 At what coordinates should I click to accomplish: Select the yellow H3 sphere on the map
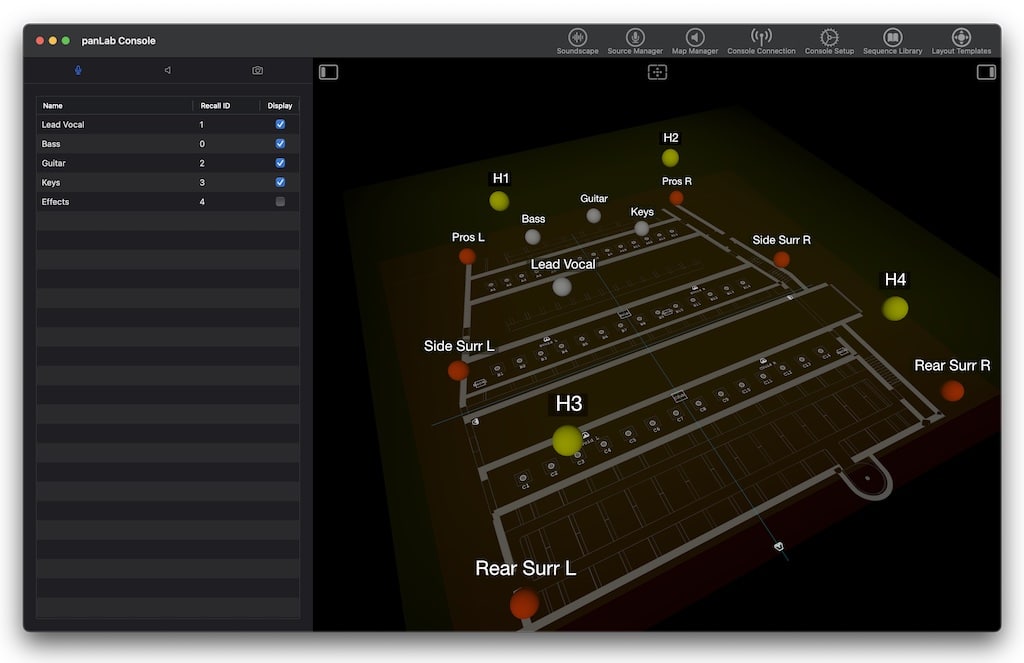coord(567,440)
